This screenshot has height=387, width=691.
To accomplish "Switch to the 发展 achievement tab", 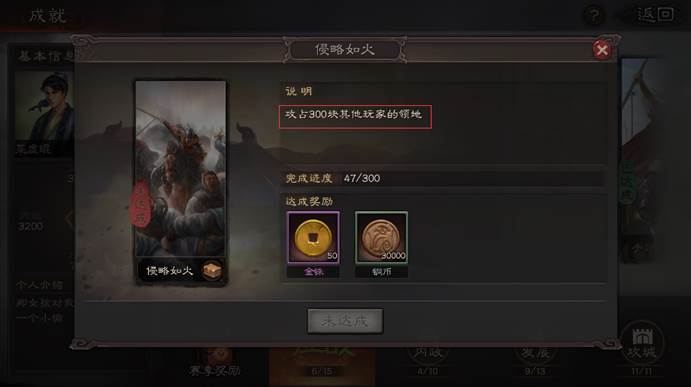I will [535, 357].
